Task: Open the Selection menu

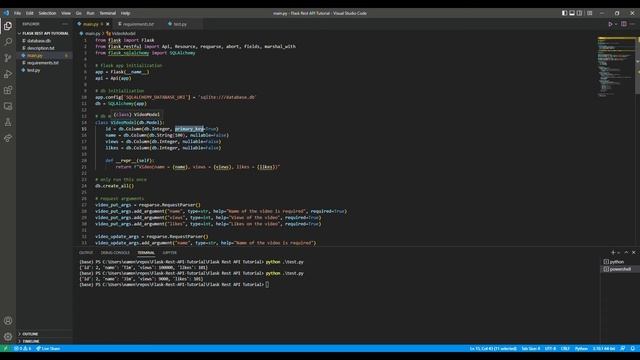Action: [47, 13]
